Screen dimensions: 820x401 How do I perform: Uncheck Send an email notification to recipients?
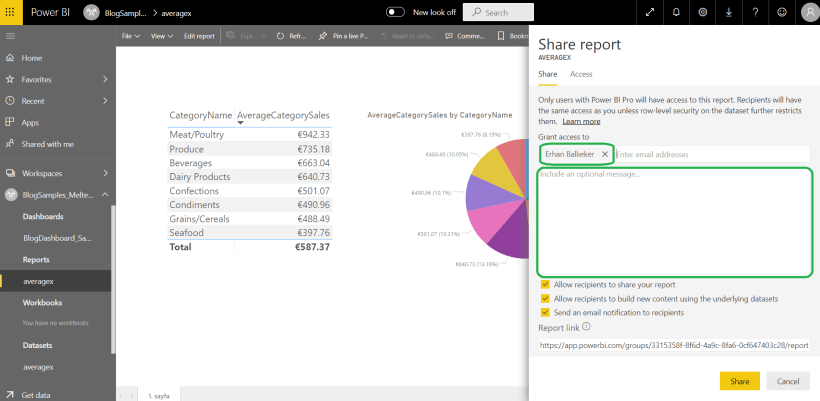pyautogui.click(x=545, y=312)
